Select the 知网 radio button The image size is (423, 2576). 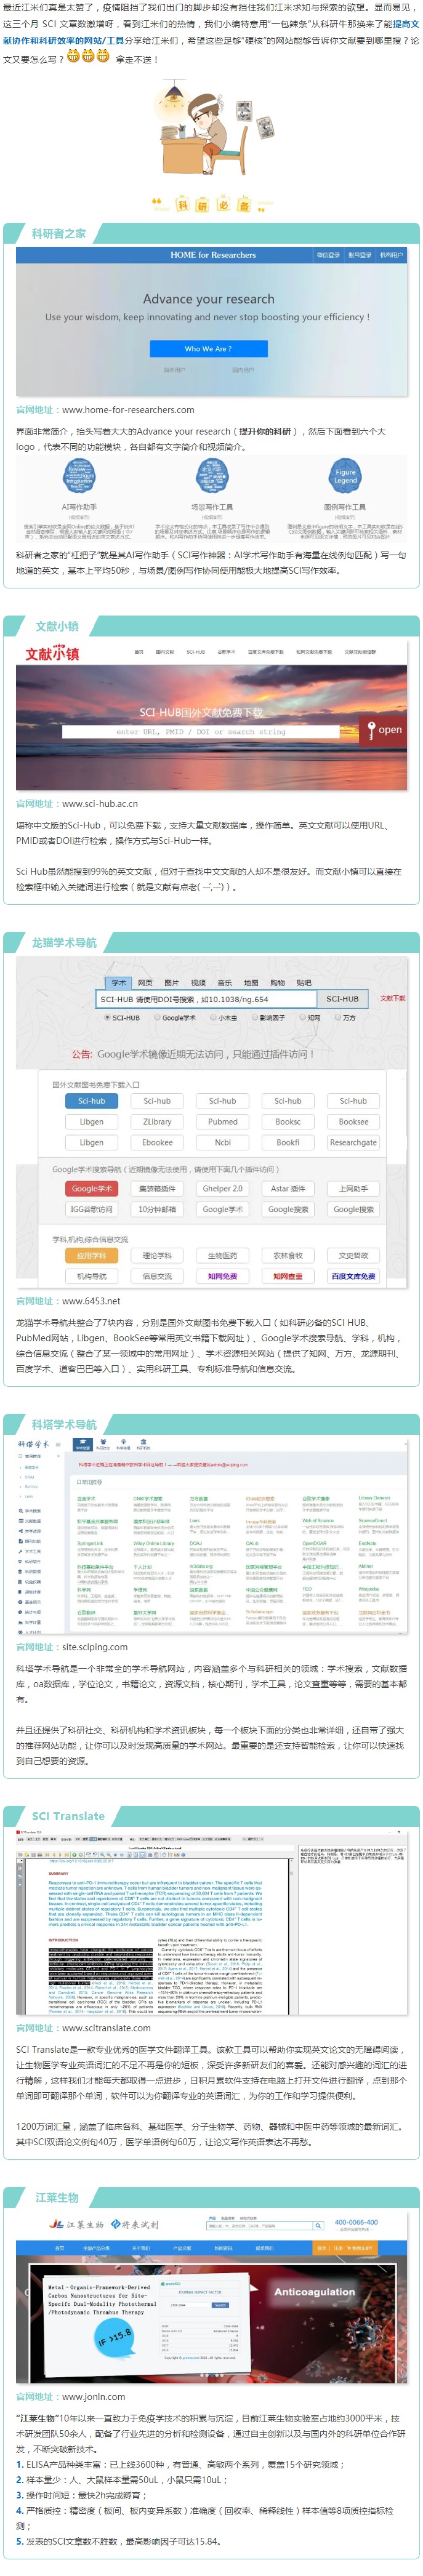pyautogui.click(x=303, y=1017)
